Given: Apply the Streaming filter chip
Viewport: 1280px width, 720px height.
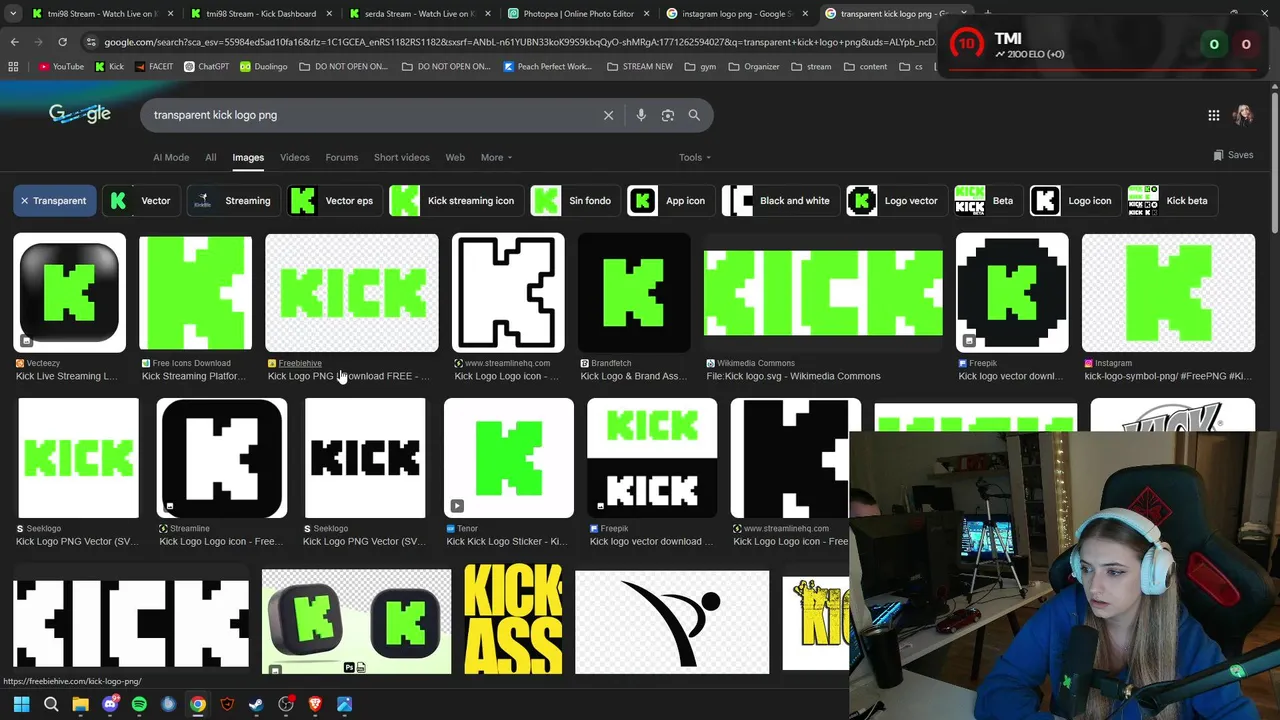Looking at the screenshot, I should click(232, 201).
